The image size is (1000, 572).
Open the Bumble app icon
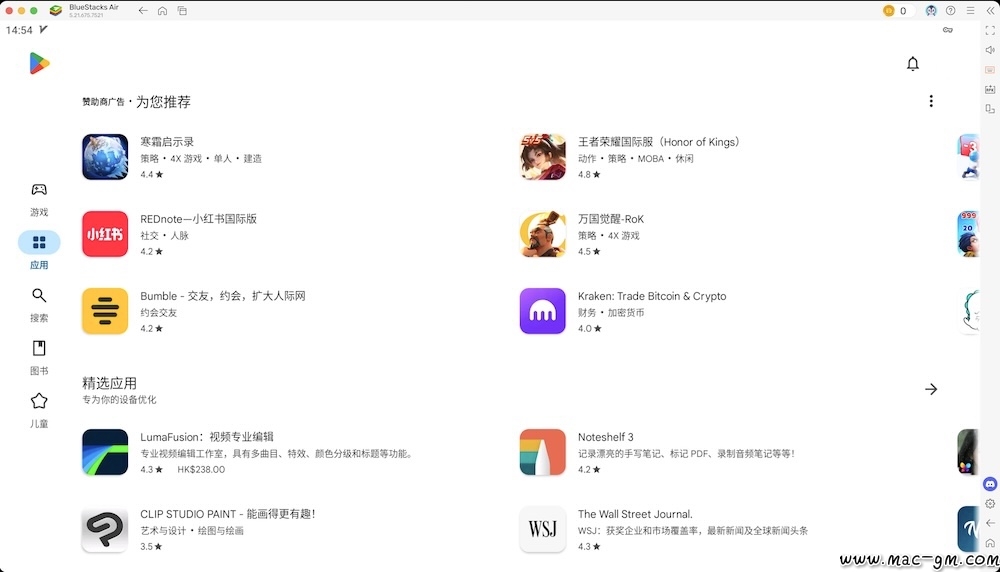pos(105,311)
